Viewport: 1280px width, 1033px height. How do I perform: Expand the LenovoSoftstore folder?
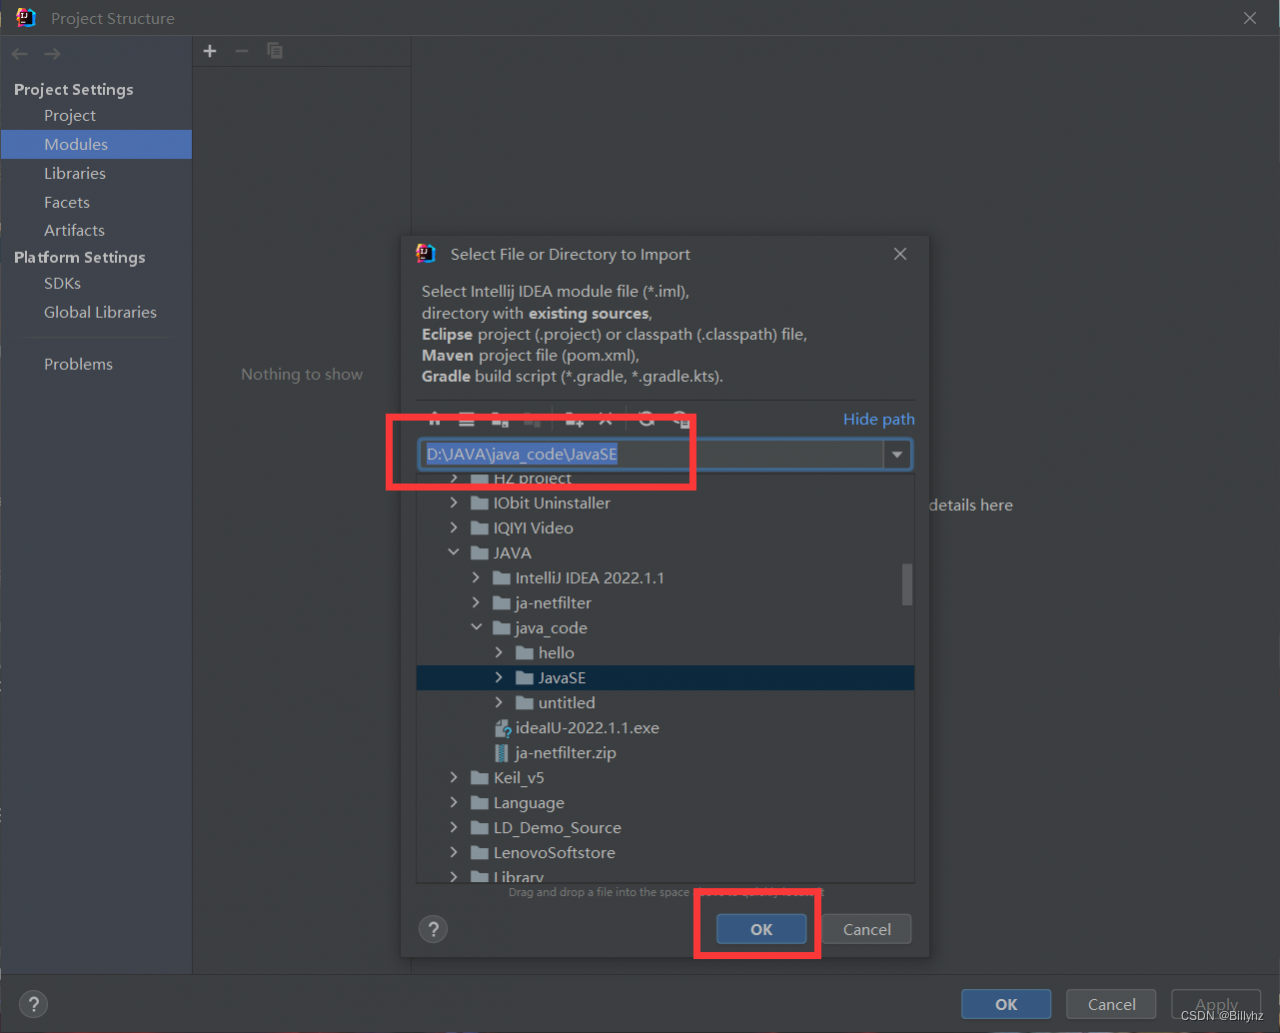(454, 853)
